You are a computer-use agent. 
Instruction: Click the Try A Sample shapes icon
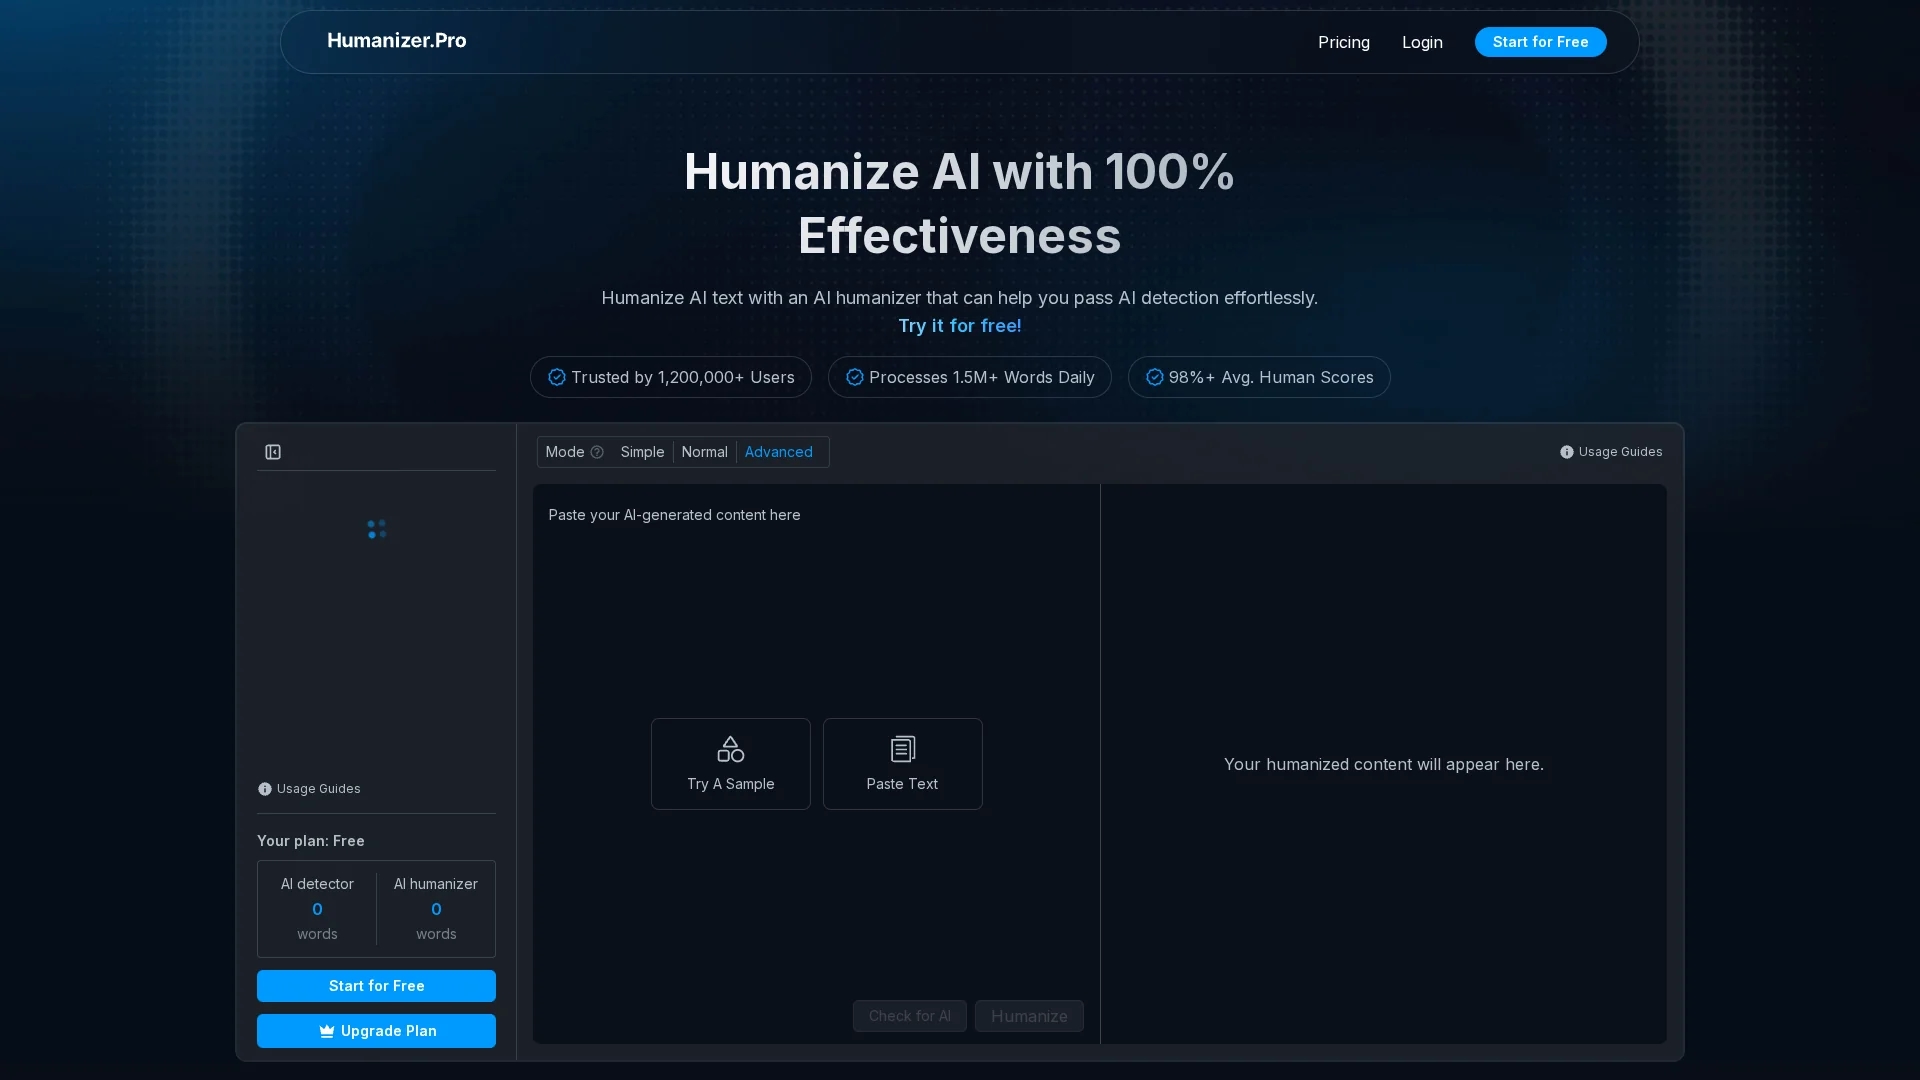point(730,749)
